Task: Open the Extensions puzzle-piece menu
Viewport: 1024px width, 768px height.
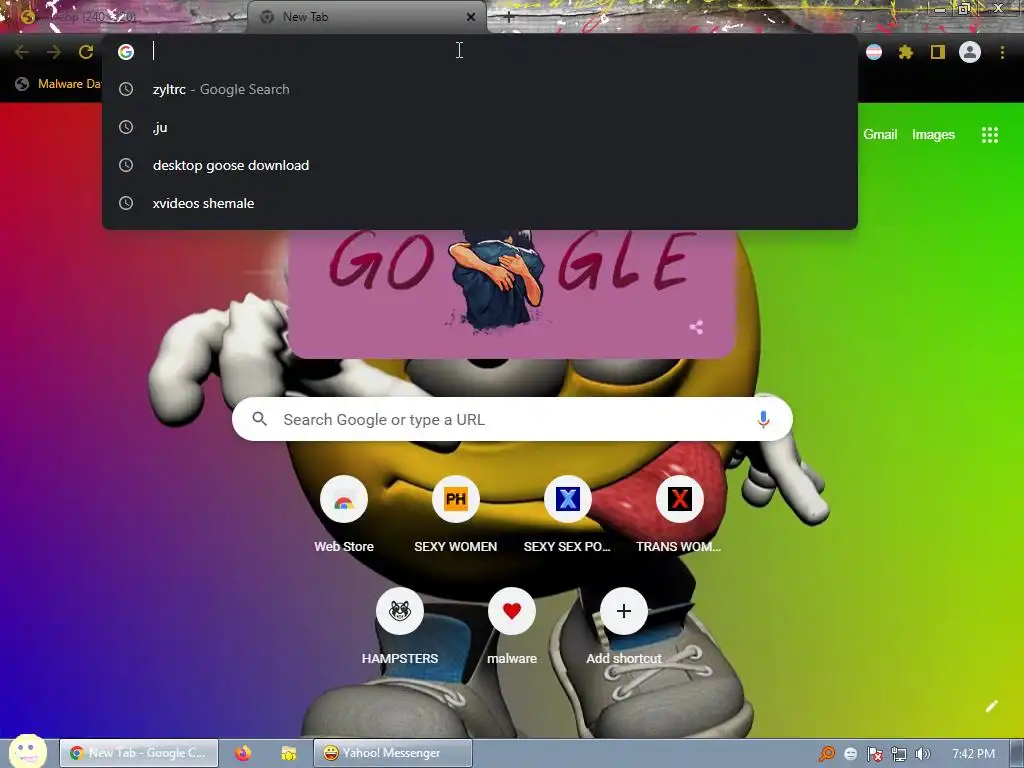Action: tap(906, 52)
